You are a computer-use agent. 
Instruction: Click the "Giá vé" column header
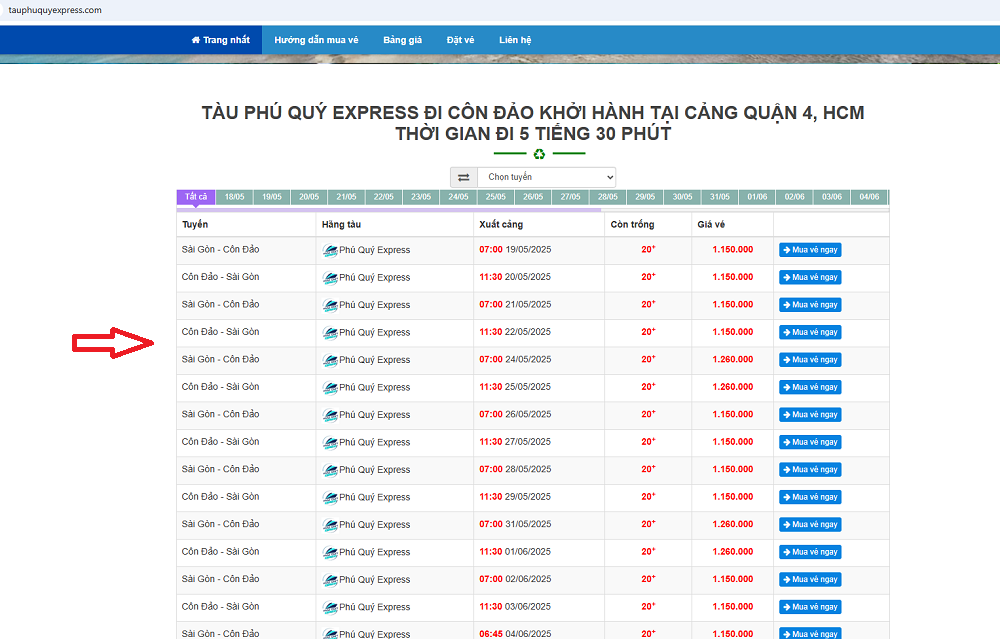click(711, 224)
